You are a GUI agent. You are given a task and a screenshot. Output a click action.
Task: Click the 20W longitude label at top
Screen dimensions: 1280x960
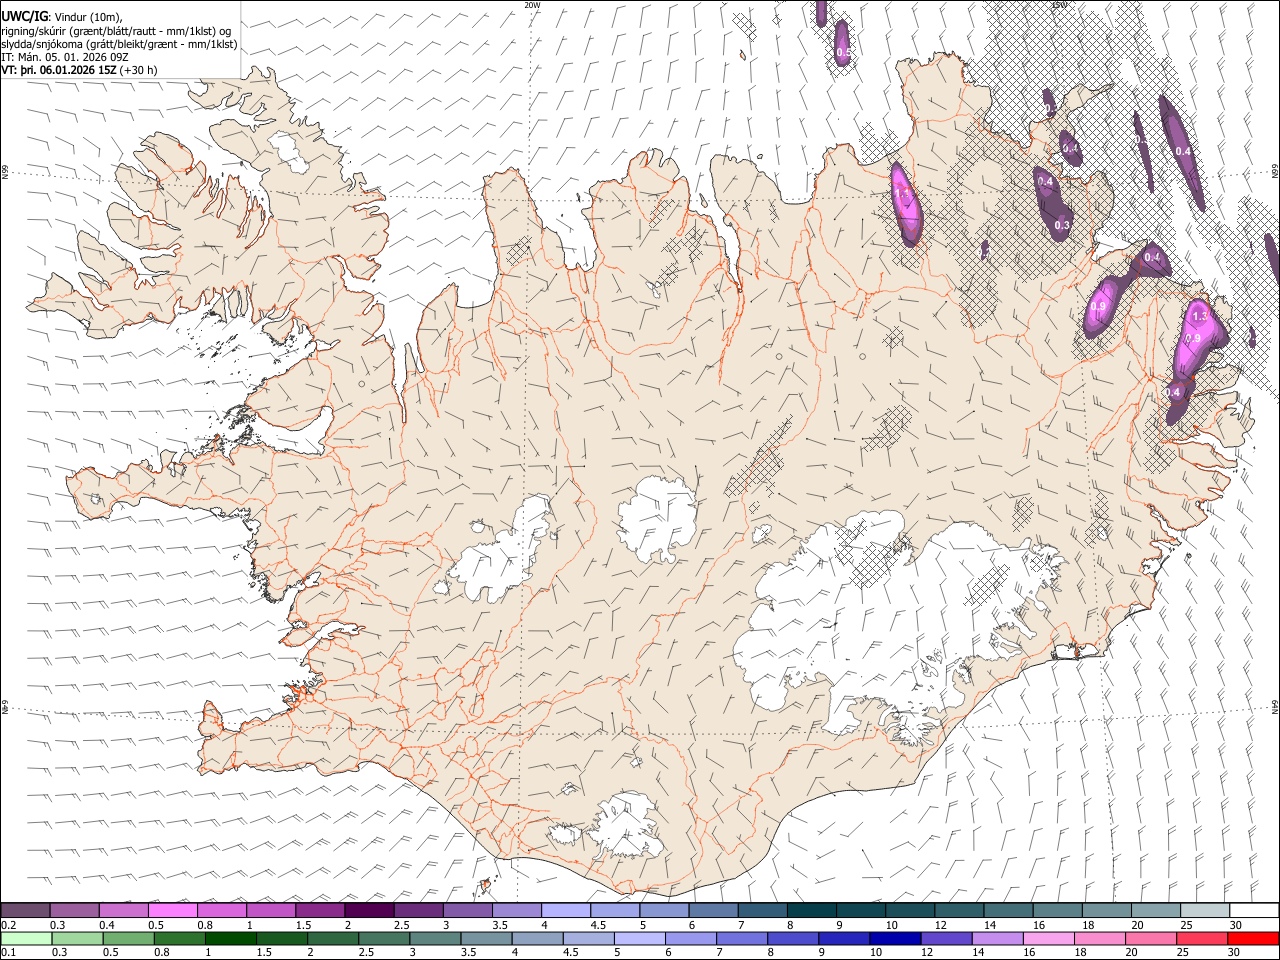(x=532, y=4)
